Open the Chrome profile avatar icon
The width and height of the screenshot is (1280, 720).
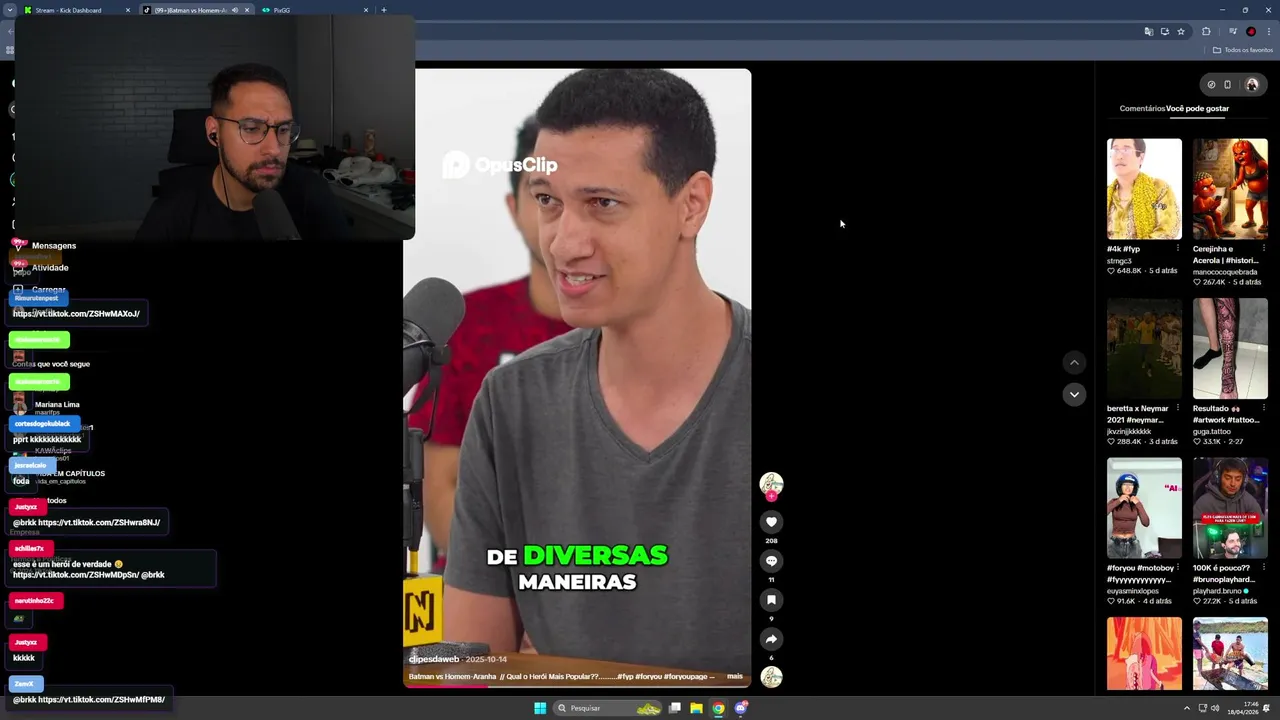pyautogui.click(x=1251, y=31)
